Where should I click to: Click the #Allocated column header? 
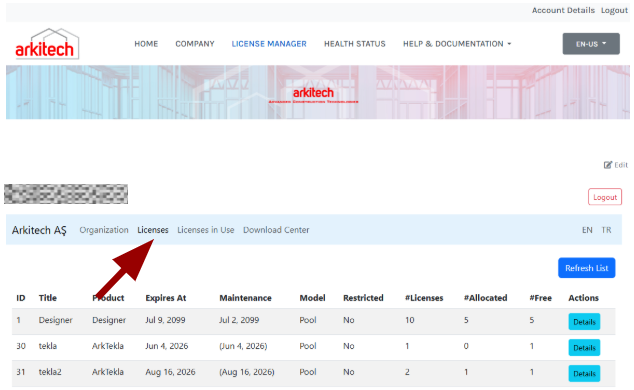pos(485,298)
